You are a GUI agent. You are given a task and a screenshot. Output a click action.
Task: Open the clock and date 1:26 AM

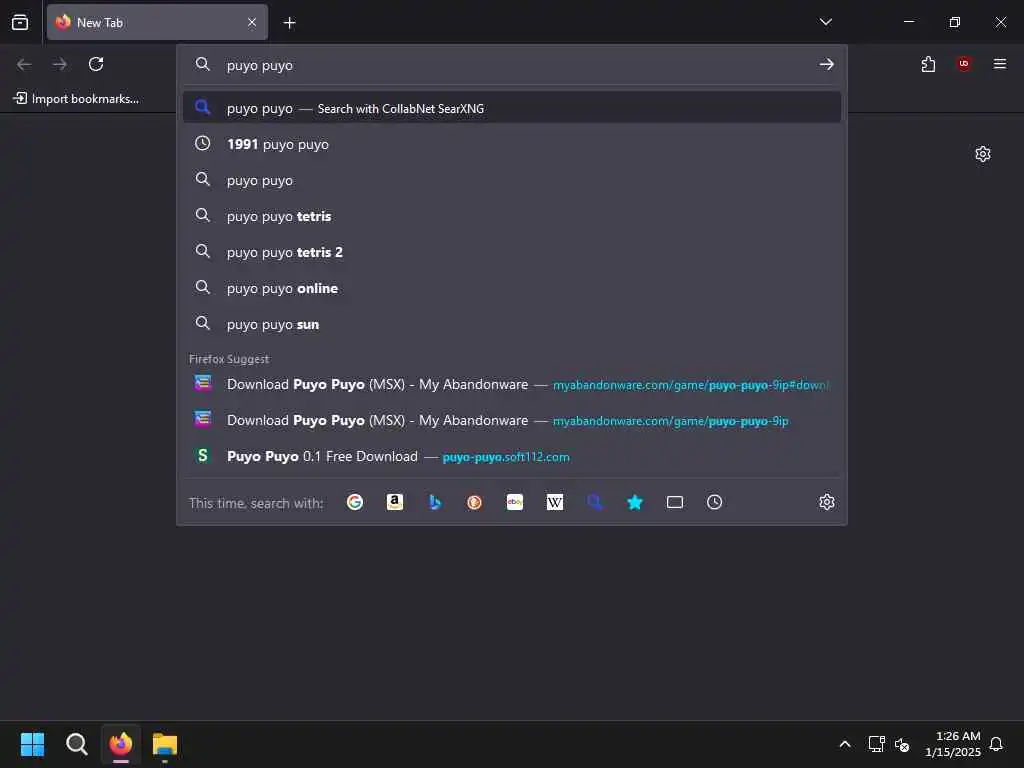pyautogui.click(x=953, y=744)
